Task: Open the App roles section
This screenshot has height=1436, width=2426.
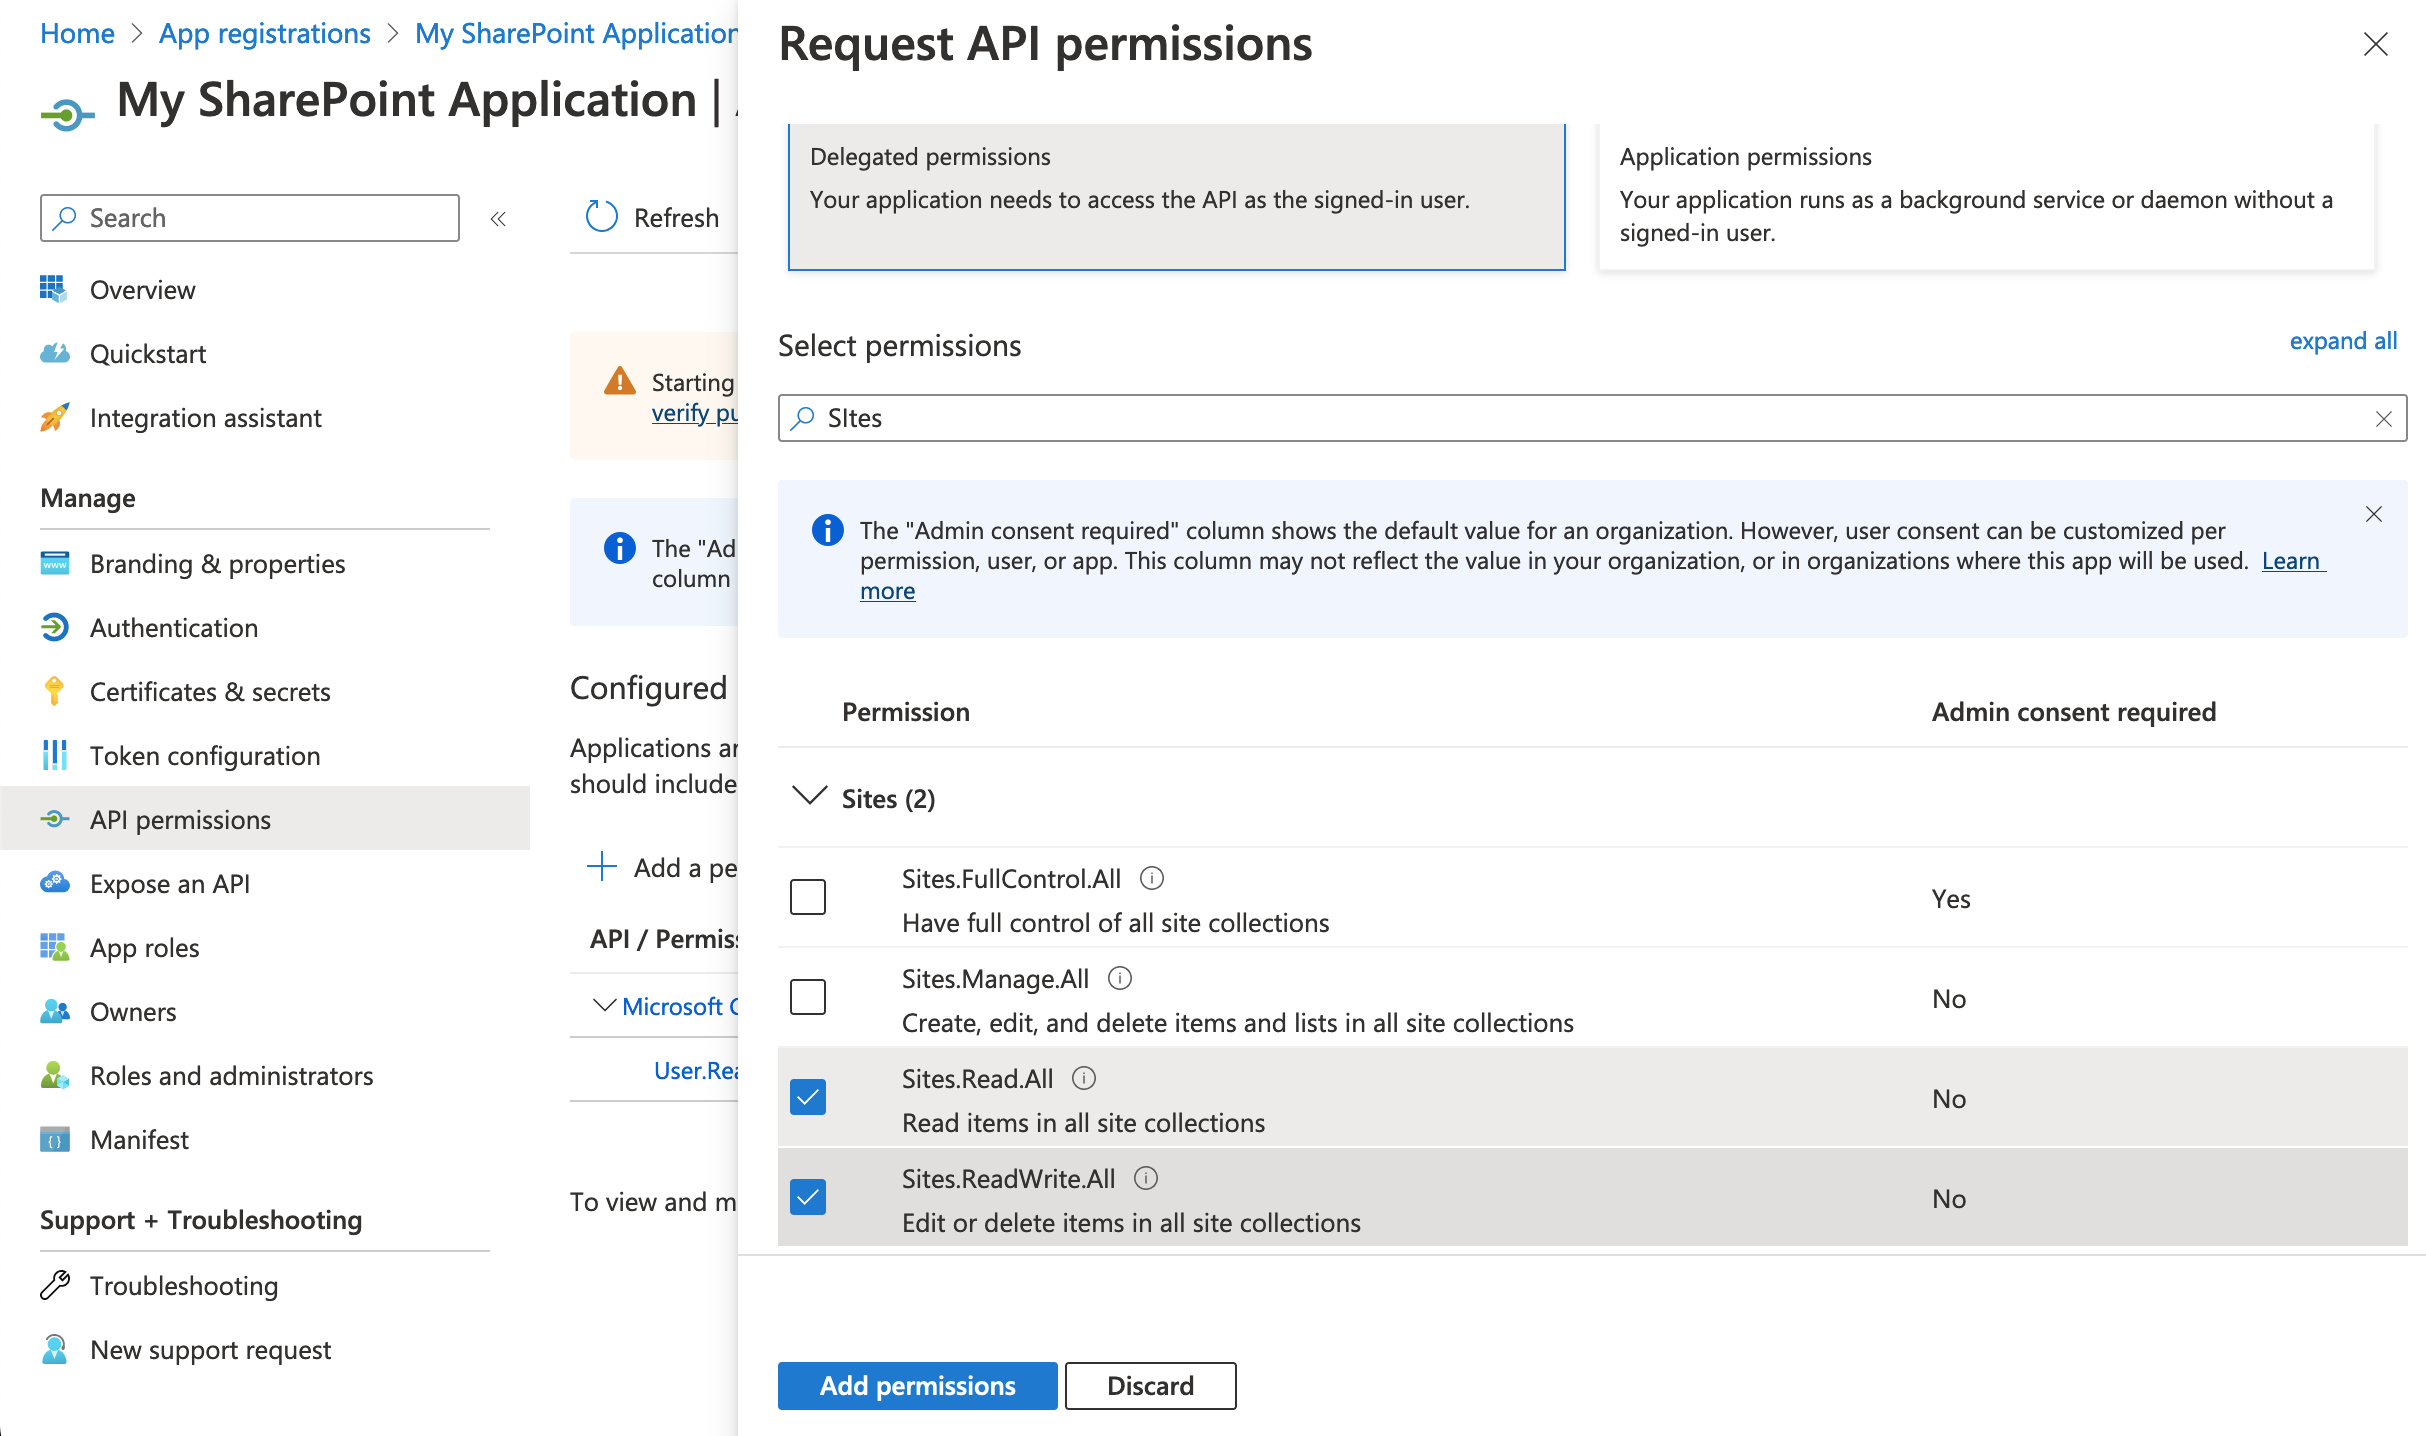Action: 143,947
